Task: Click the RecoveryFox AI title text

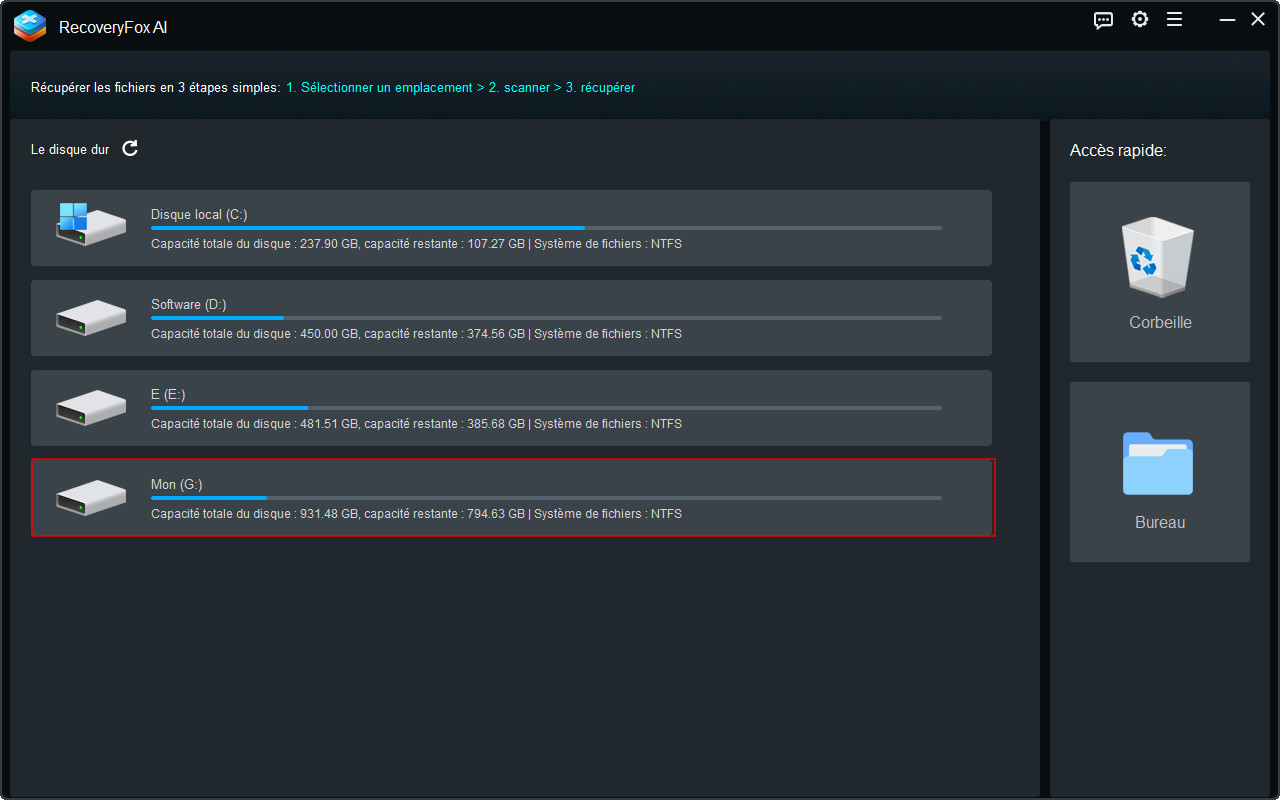Action: pos(113,28)
